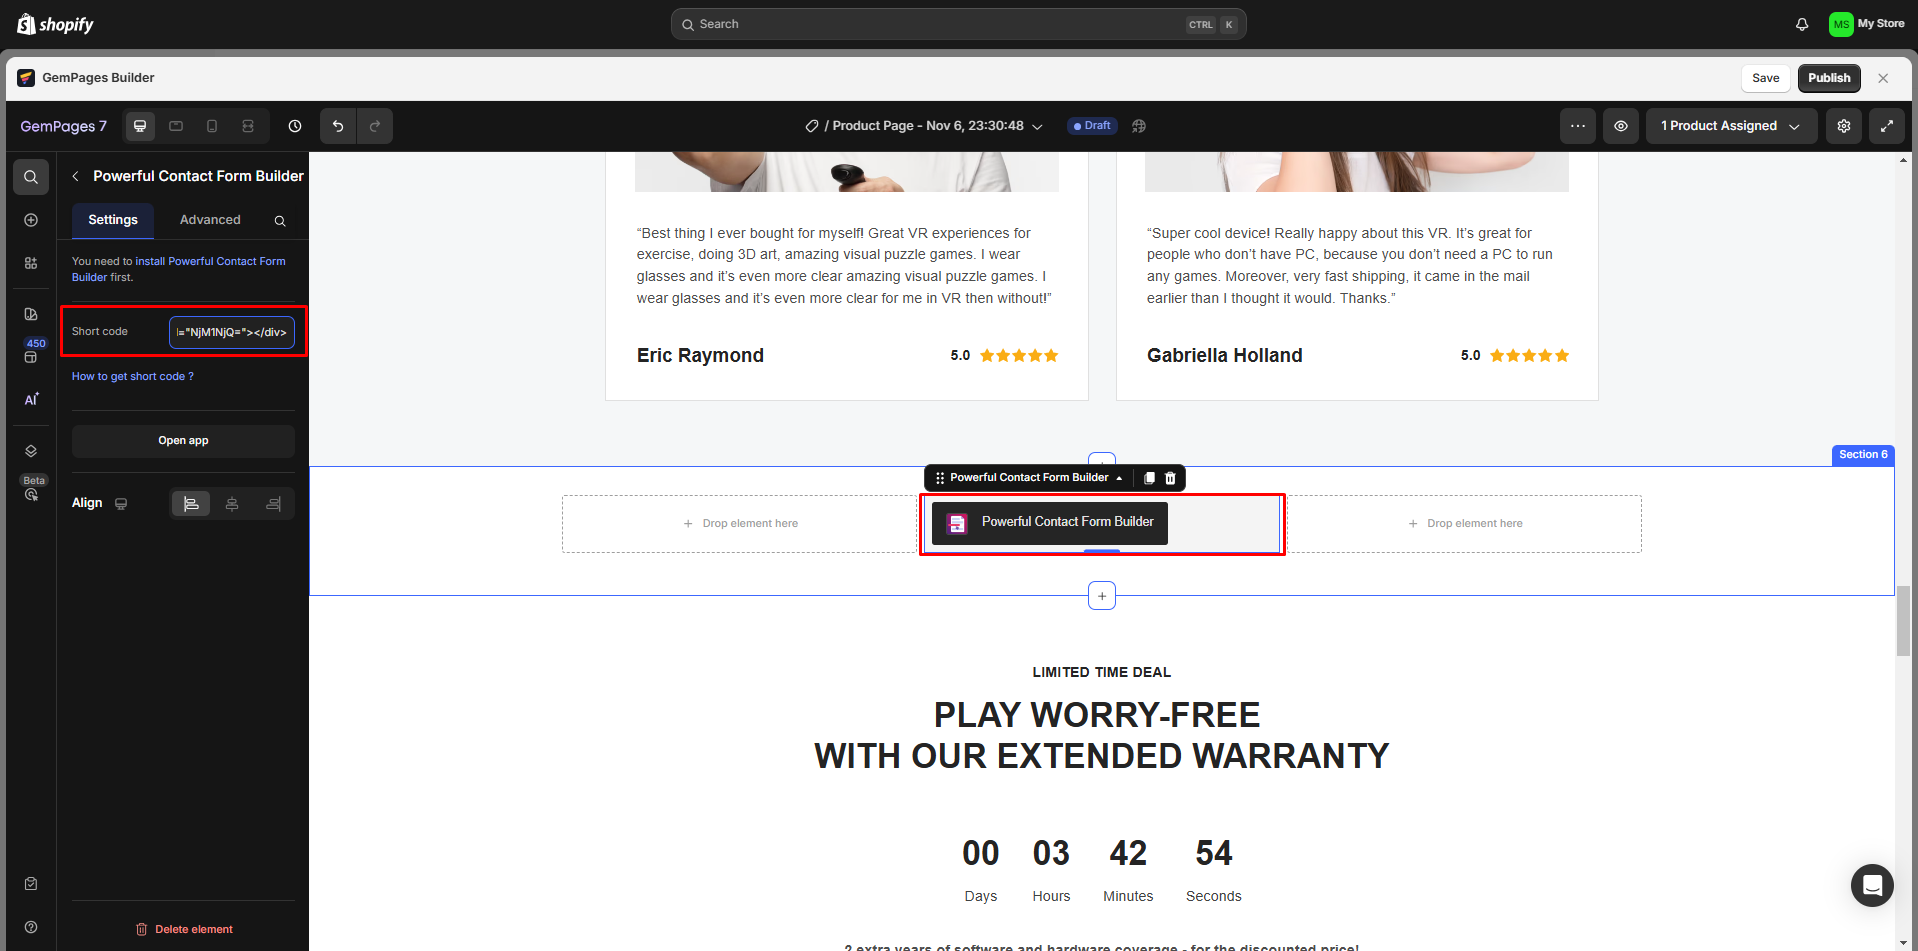
Task: Open page settings gear icon
Action: (x=1844, y=126)
